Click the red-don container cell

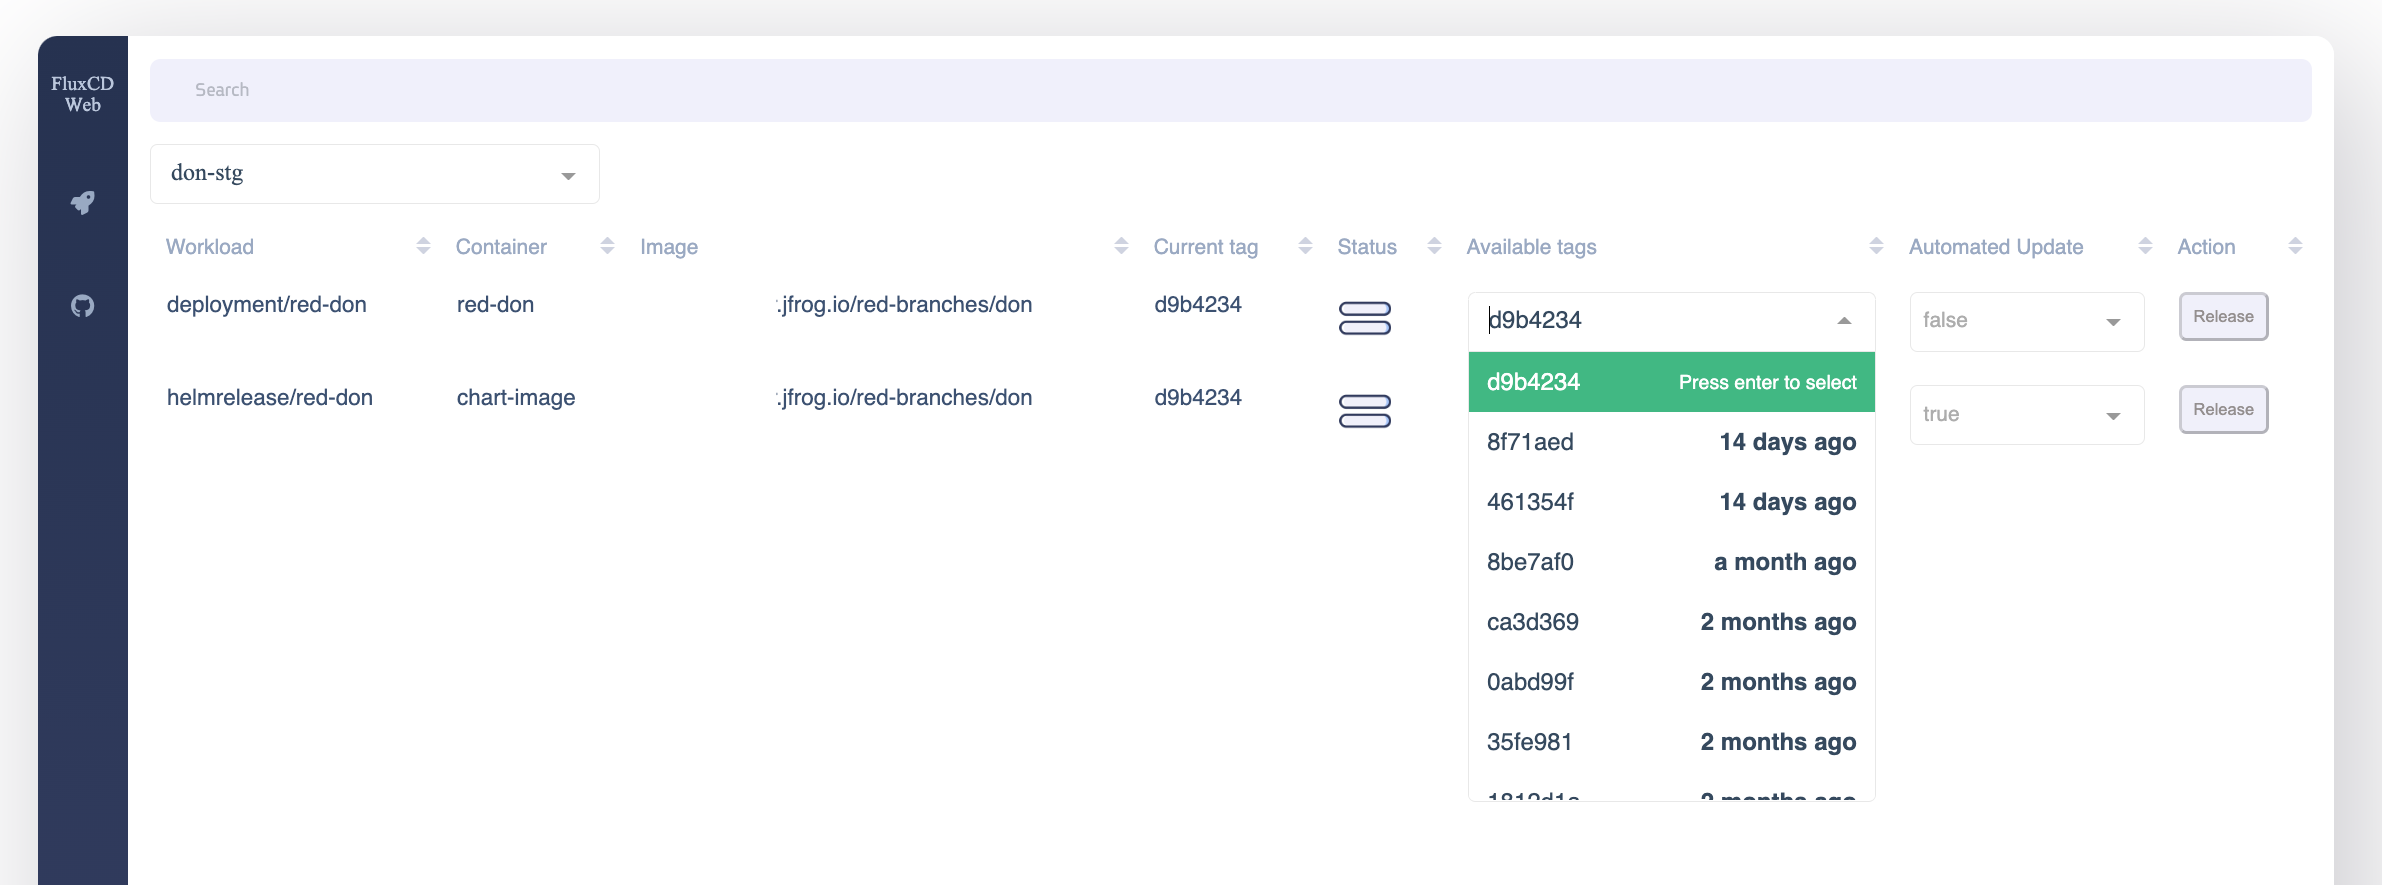point(495,305)
